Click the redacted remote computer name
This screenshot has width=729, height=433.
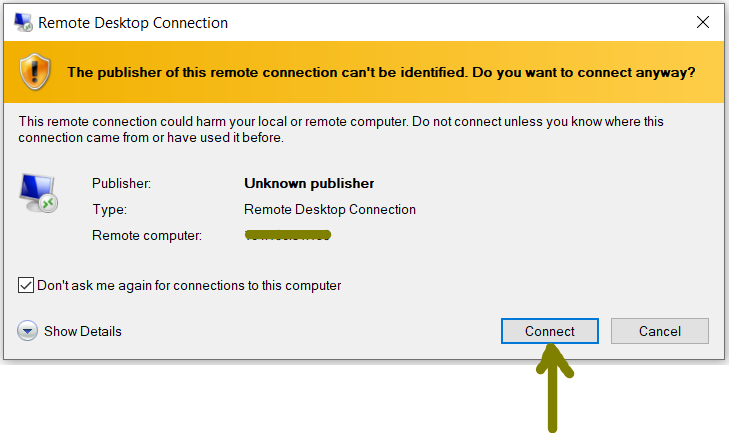click(288, 235)
